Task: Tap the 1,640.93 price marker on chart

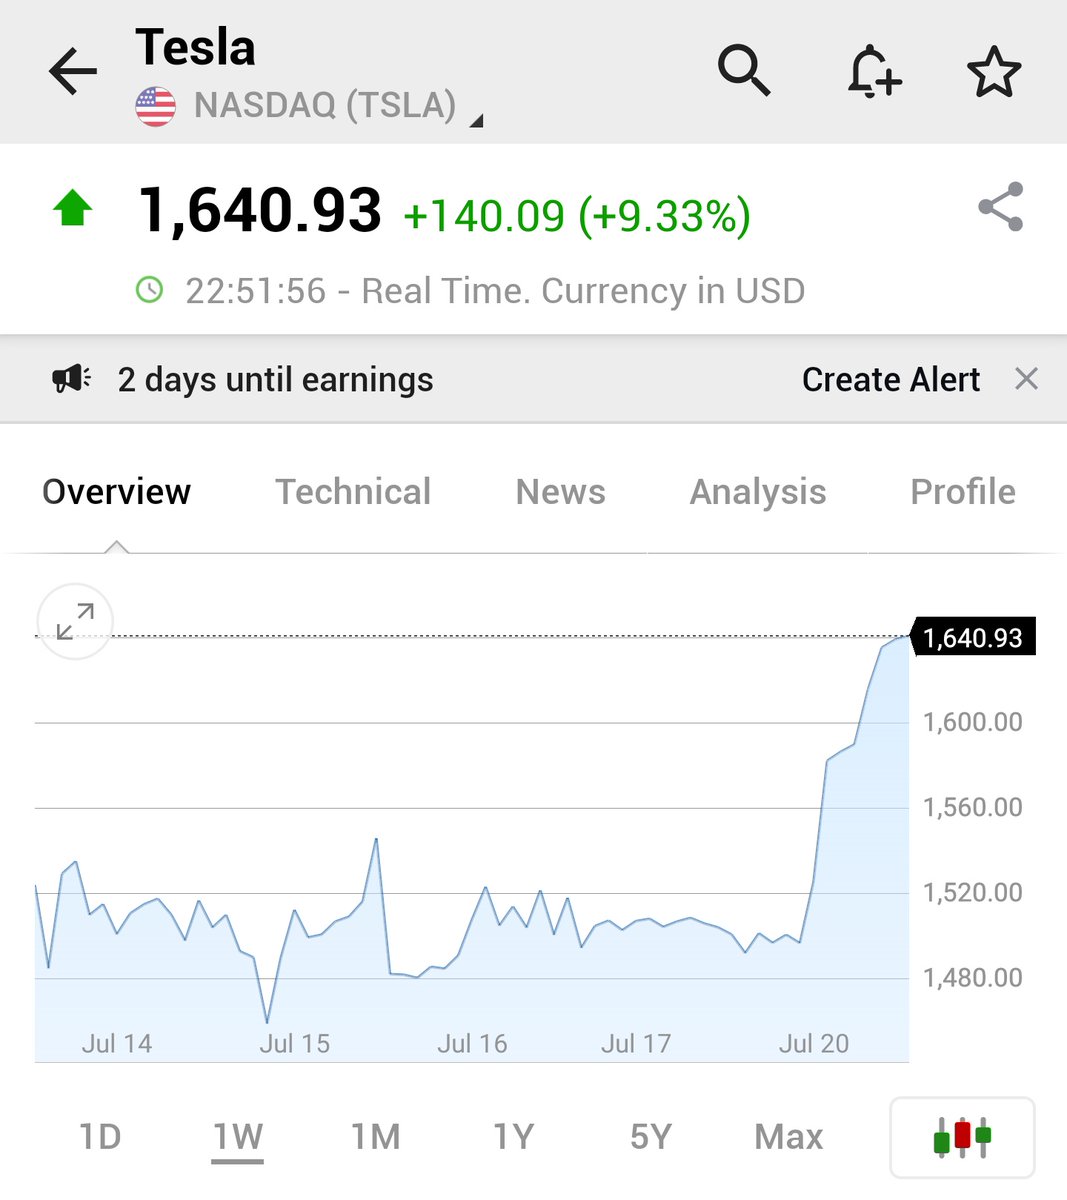Action: click(973, 637)
